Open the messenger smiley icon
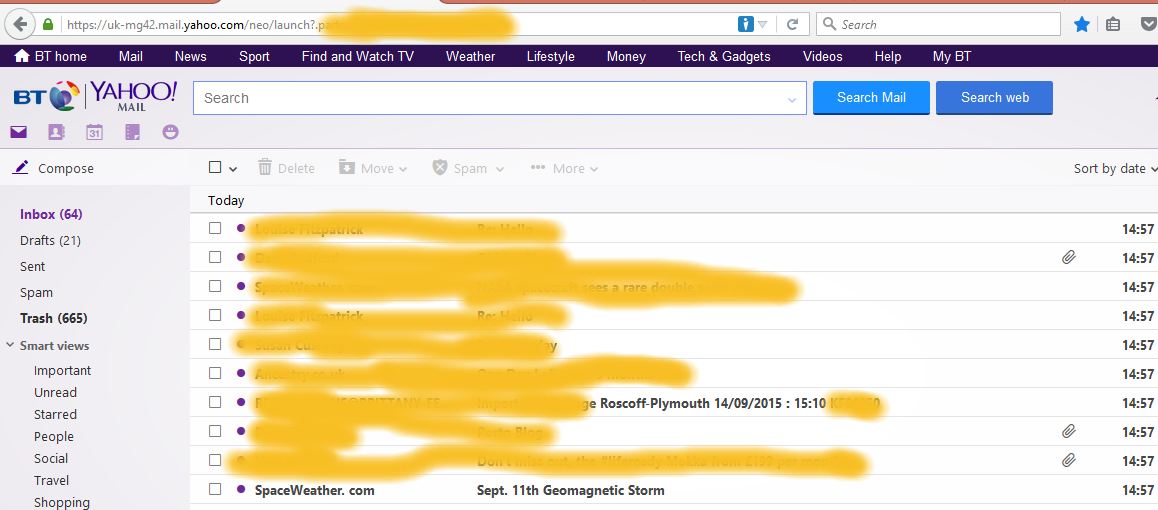This screenshot has width=1158, height=510. 170,132
